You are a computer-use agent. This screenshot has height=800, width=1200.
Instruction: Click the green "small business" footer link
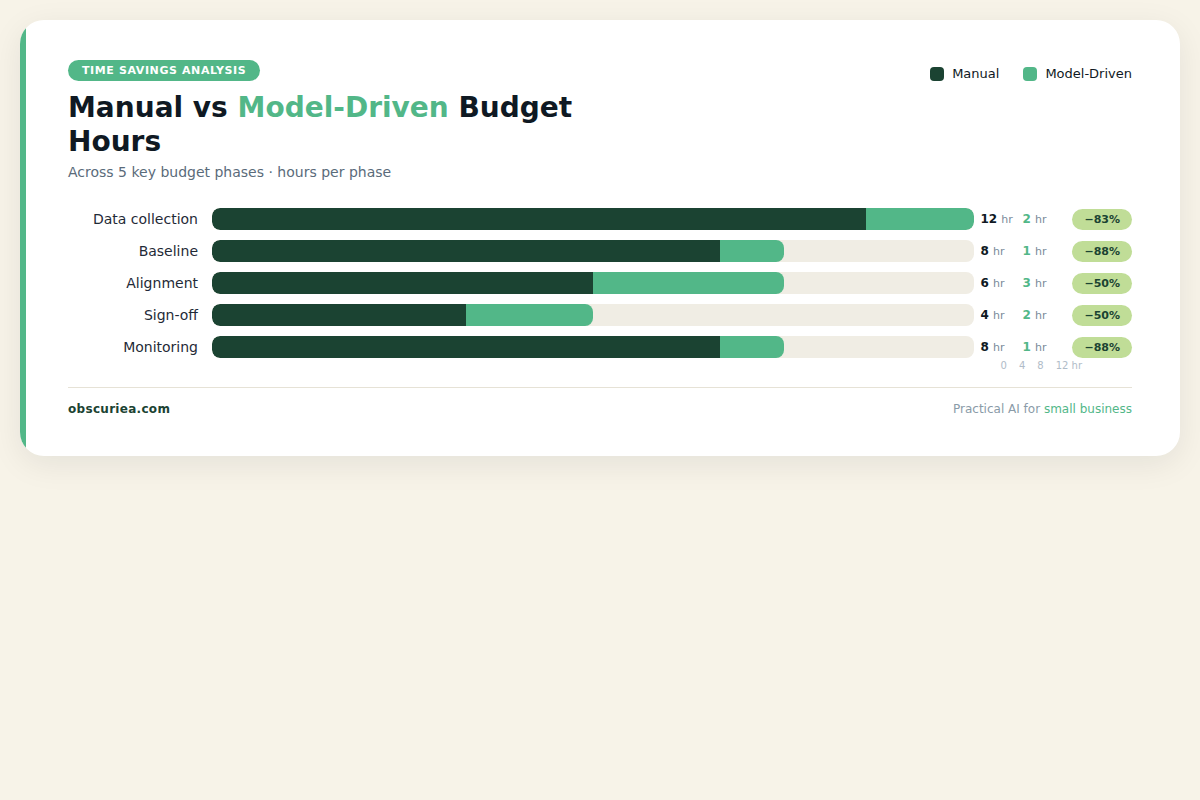point(1088,409)
